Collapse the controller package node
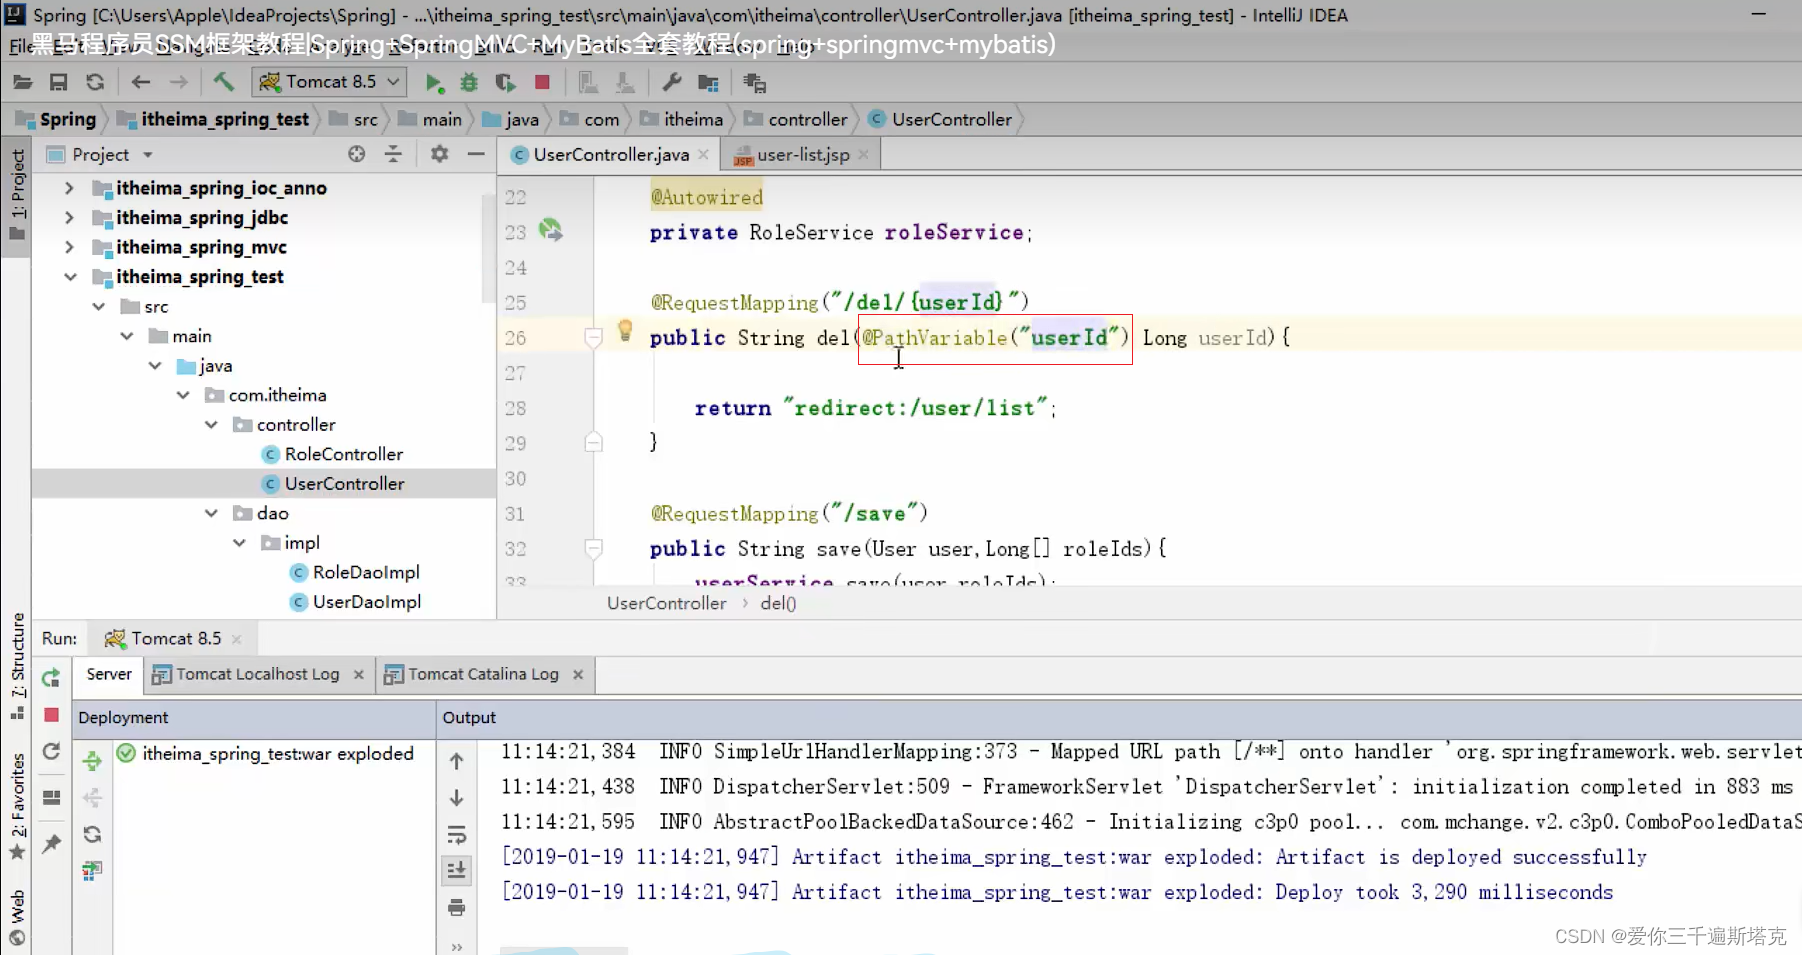Viewport: 1802px width, 955px height. tap(211, 425)
